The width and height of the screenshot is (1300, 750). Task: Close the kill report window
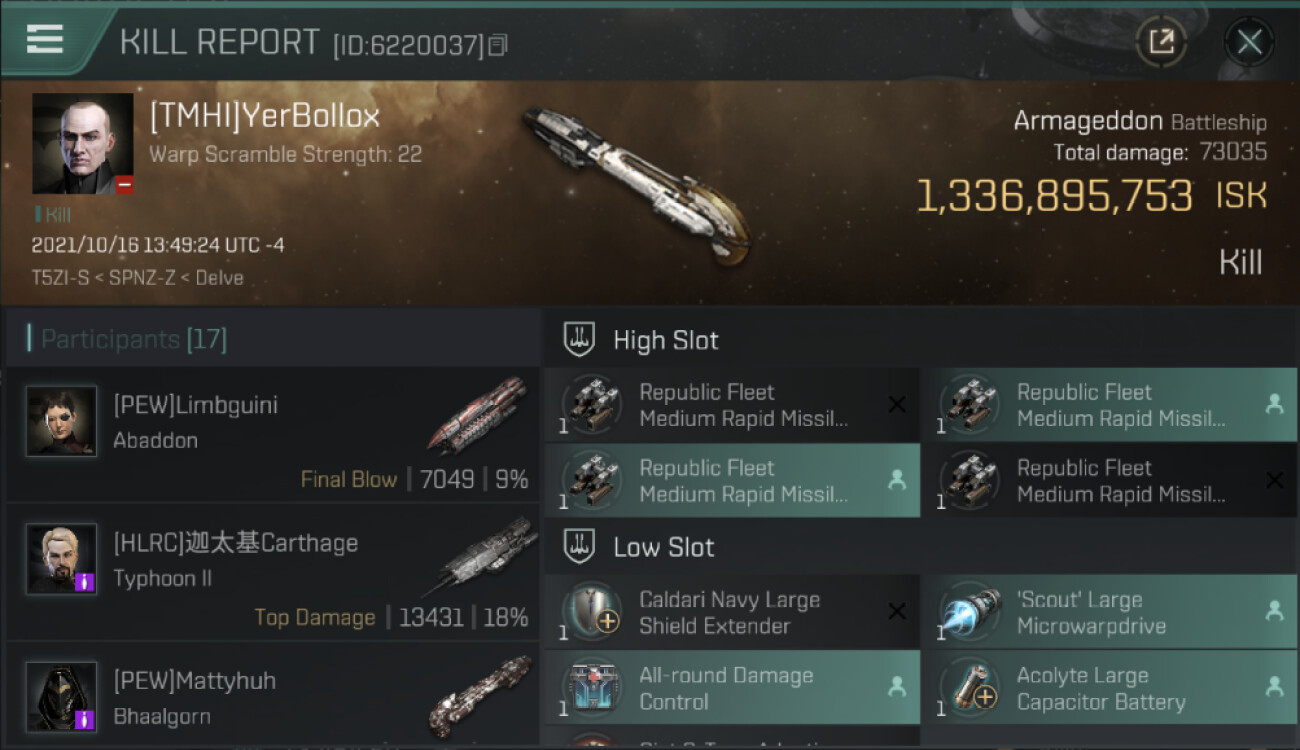[1249, 42]
